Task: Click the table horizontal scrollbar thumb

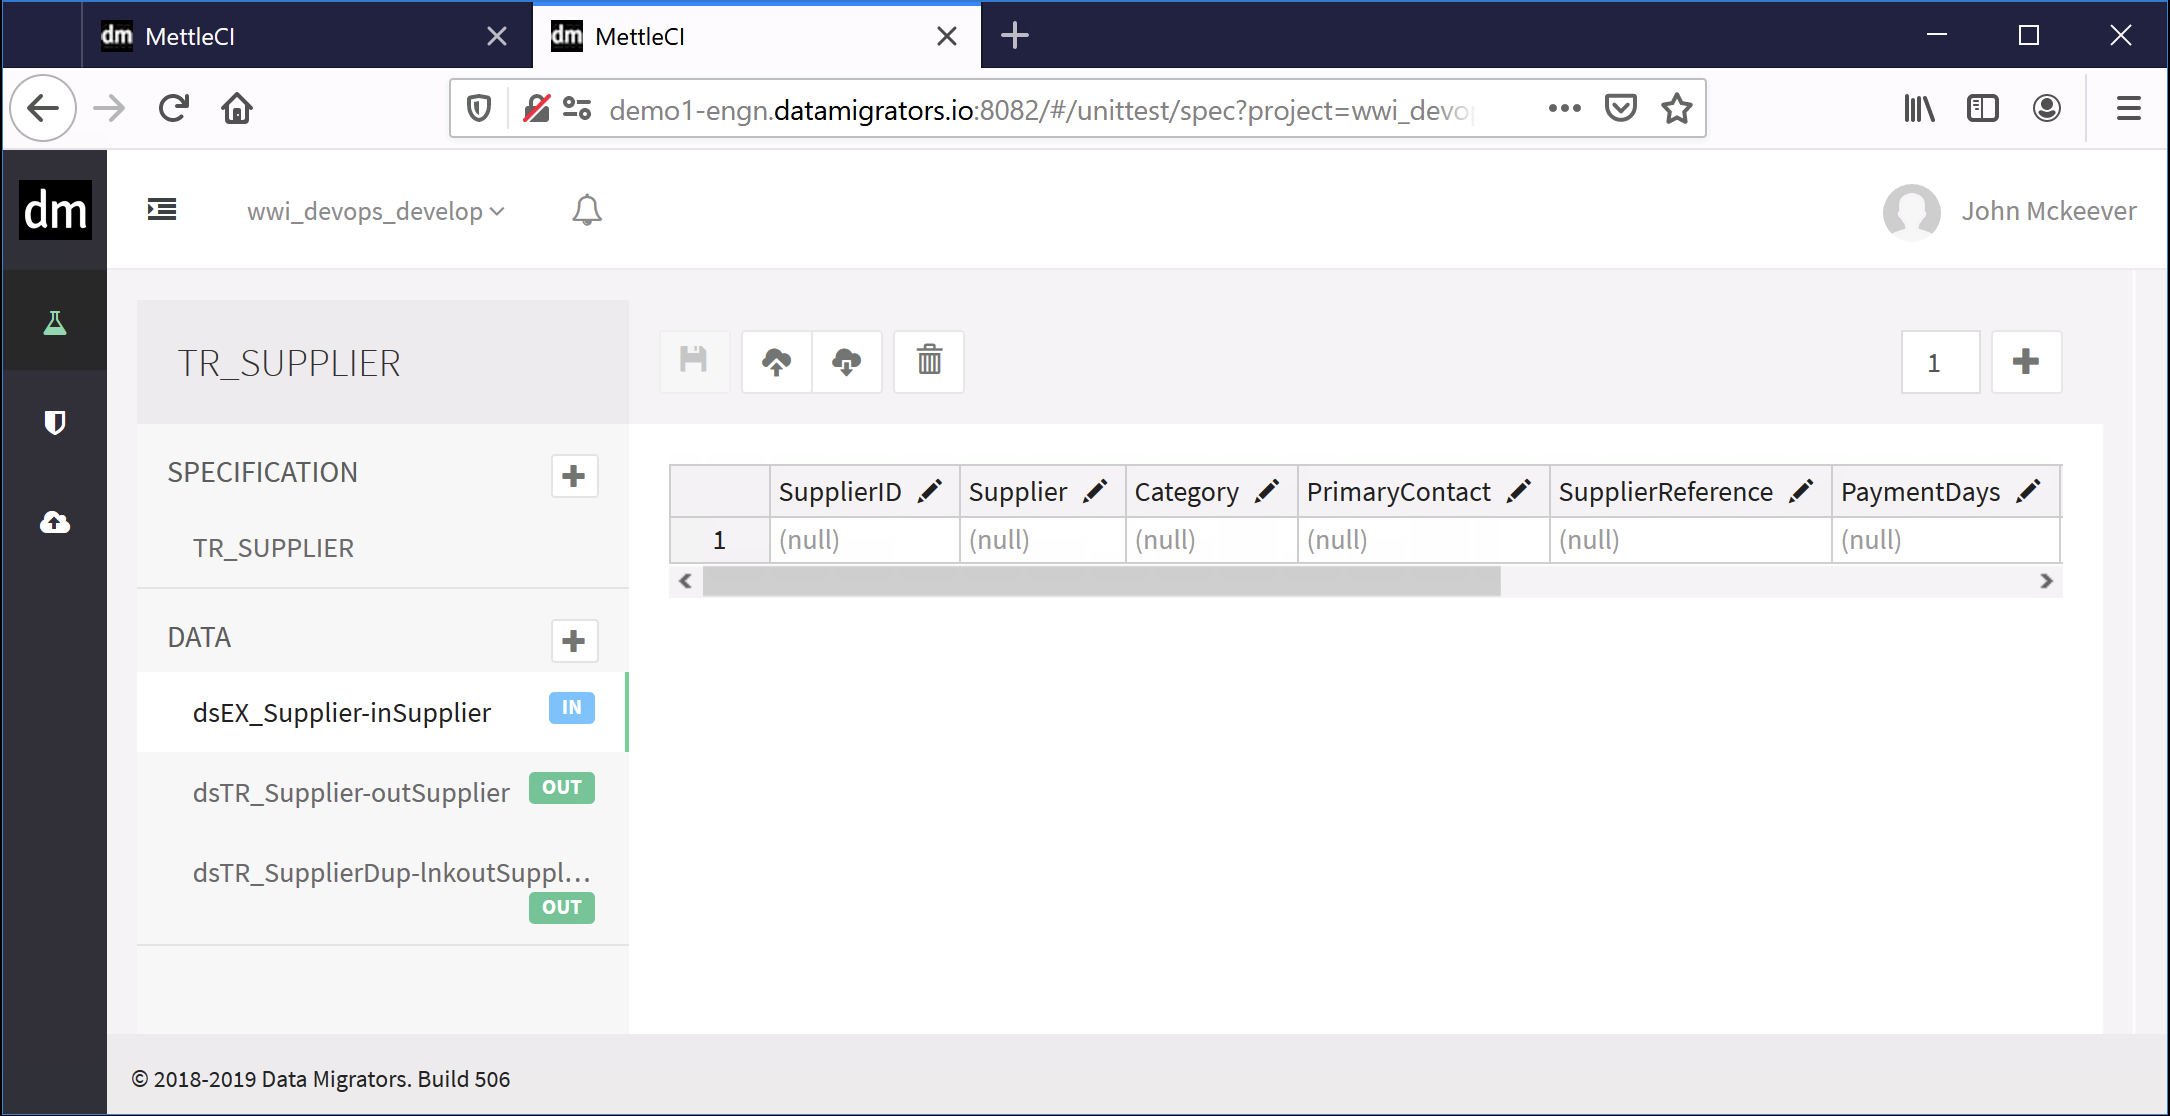Action: point(1100,581)
